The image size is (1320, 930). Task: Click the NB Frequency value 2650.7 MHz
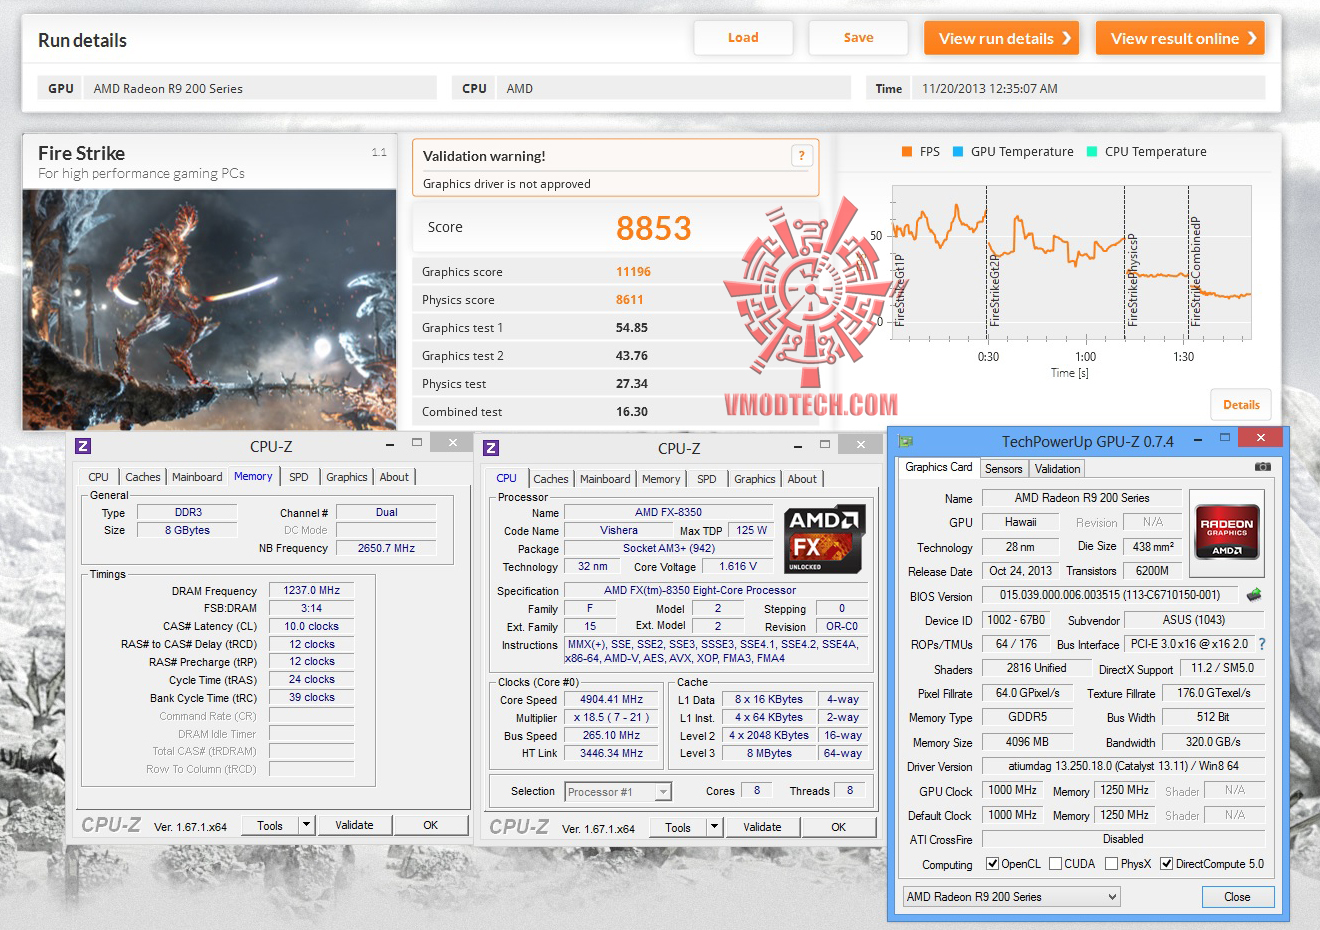click(x=386, y=548)
